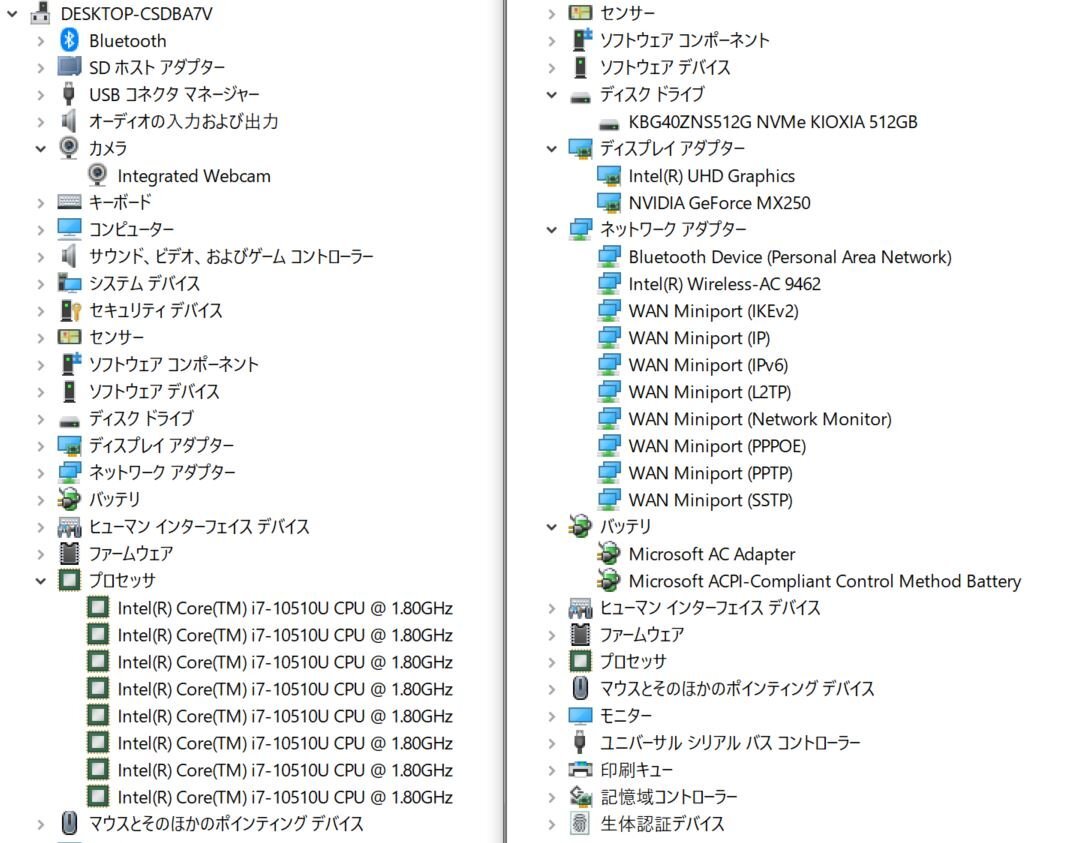Click the KBG40ZNS512G NVMe drive icon
Image resolution: width=1068 pixels, height=843 pixels.
point(608,124)
